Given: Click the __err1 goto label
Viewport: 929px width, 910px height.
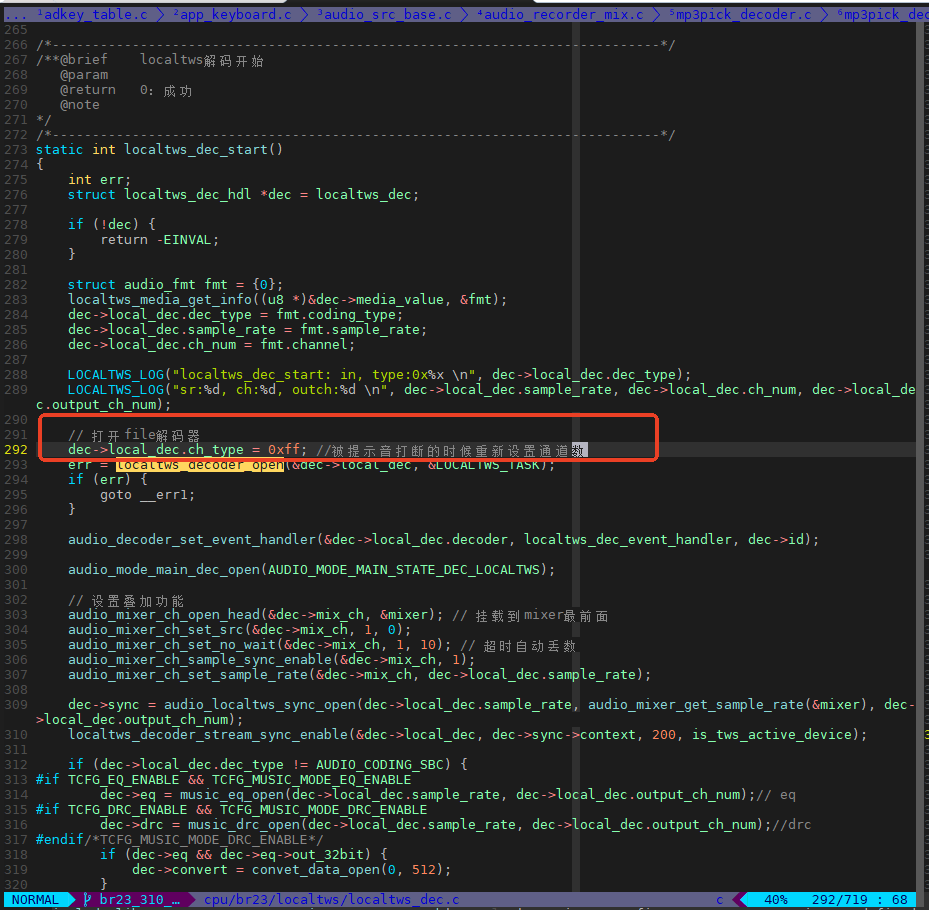Looking at the screenshot, I should 164,495.
